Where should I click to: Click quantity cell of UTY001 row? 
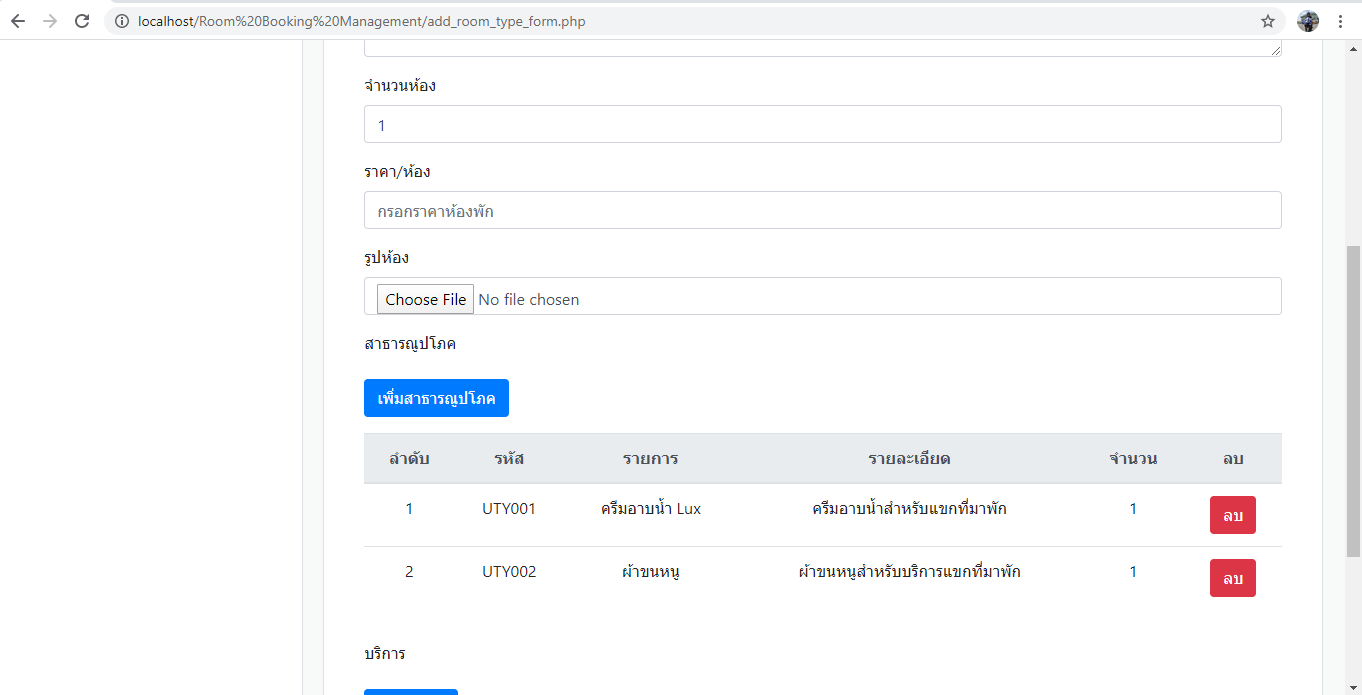click(x=1133, y=509)
